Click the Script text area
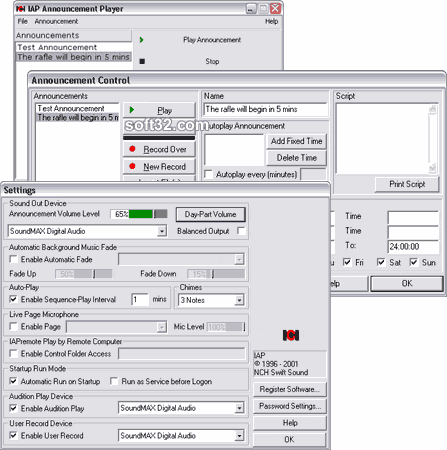 click(x=382, y=139)
